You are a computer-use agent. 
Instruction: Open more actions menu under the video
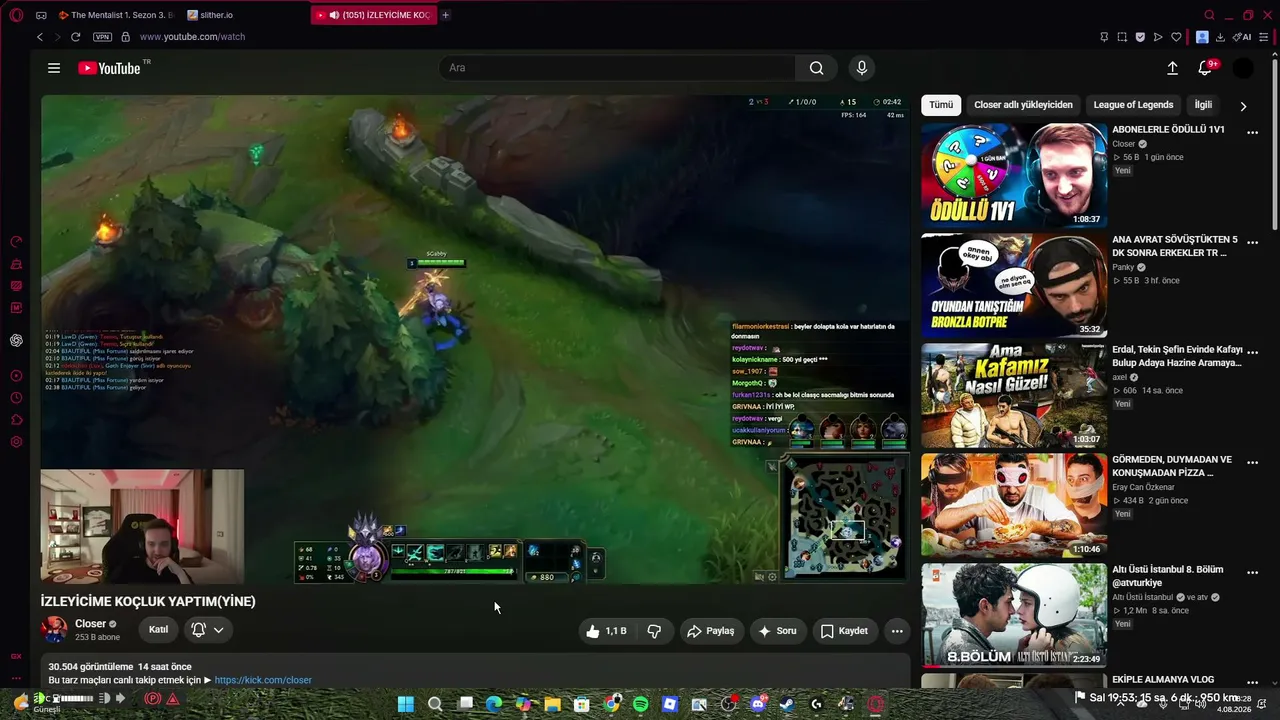tap(897, 631)
